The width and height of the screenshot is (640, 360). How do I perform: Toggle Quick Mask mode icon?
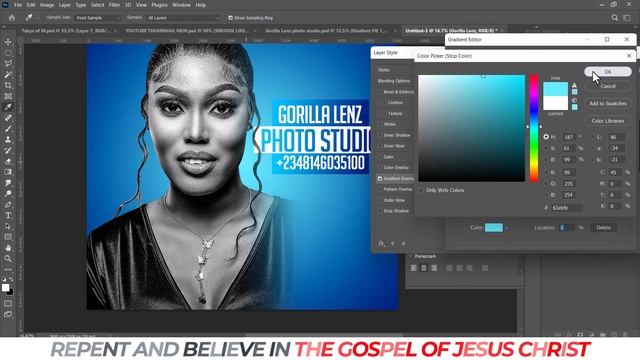tap(8, 304)
